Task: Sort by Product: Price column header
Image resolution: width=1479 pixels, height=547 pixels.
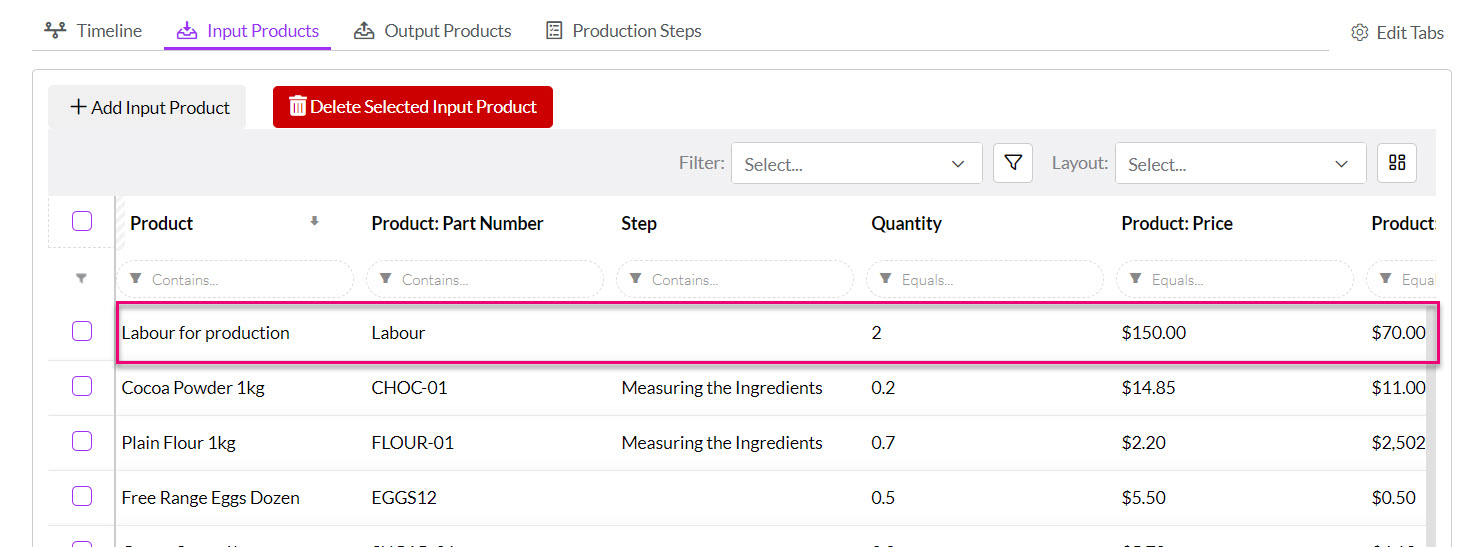Action: [1177, 223]
